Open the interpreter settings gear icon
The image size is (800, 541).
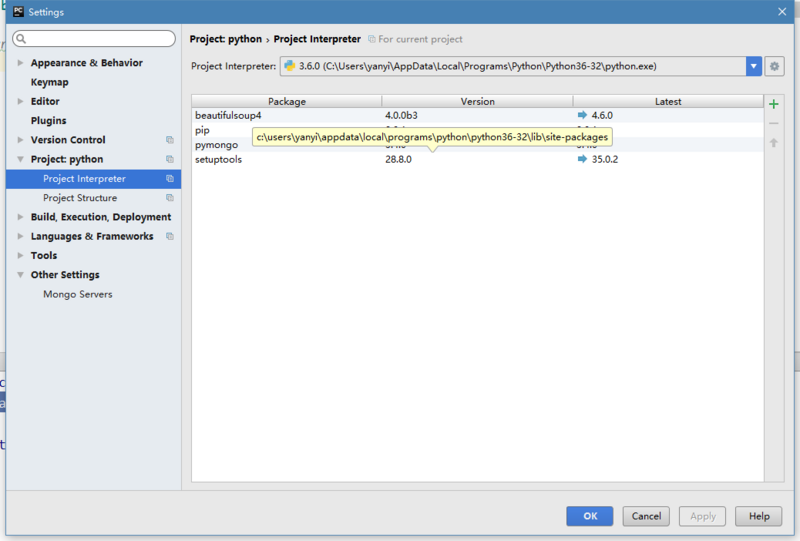click(774, 66)
